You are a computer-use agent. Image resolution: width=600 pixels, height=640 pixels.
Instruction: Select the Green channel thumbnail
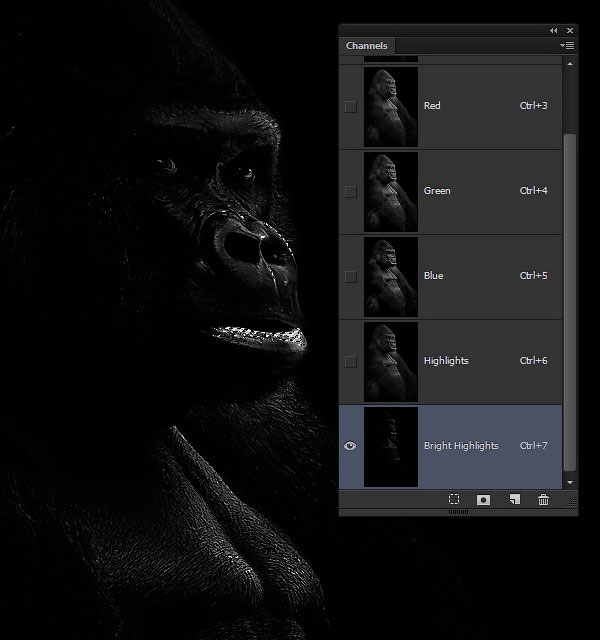pyautogui.click(x=391, y=192)
